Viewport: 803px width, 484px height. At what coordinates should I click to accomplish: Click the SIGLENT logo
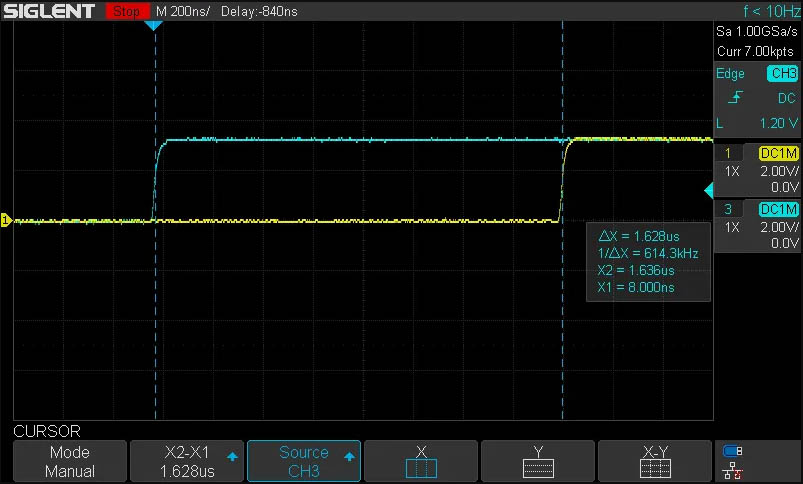(49, 11)
